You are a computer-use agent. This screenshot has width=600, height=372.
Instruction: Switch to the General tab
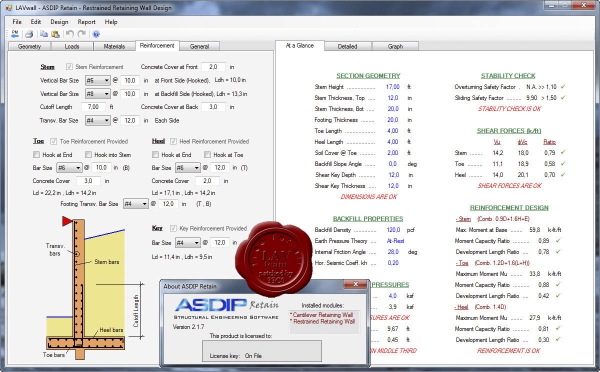[199, 46]
